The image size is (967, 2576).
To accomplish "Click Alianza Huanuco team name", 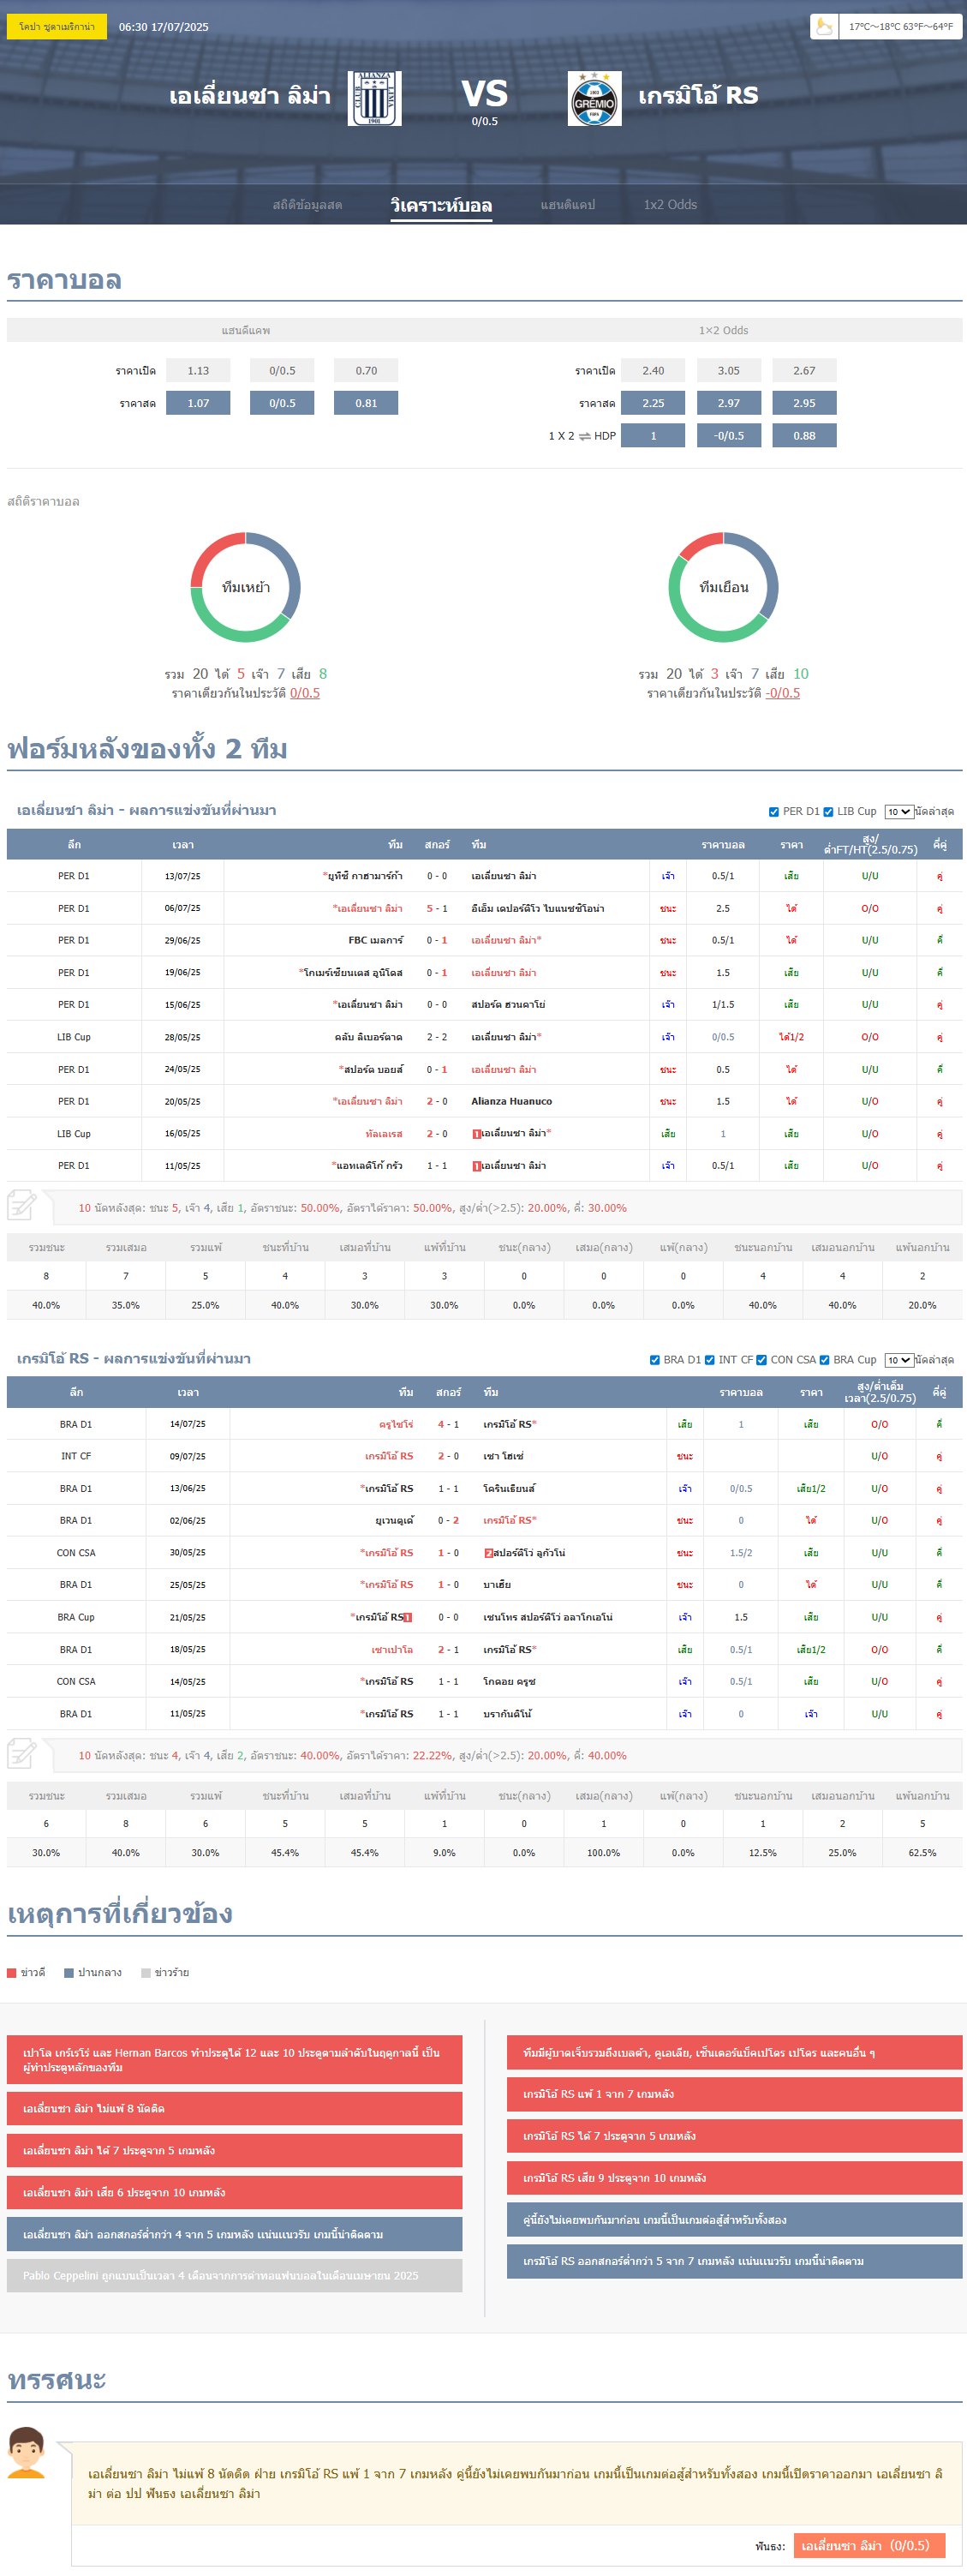I will coord(512,1101).
